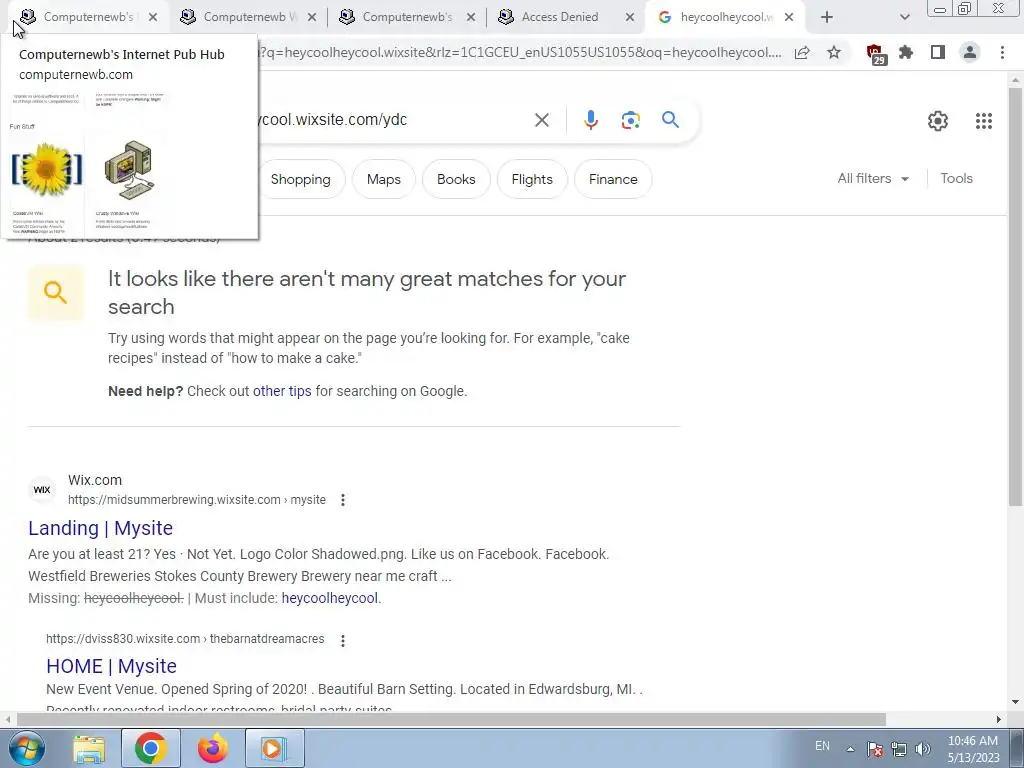Filter results by Finance
Viewport: 1024px width, 768px height.
click(x=613, y=179)
